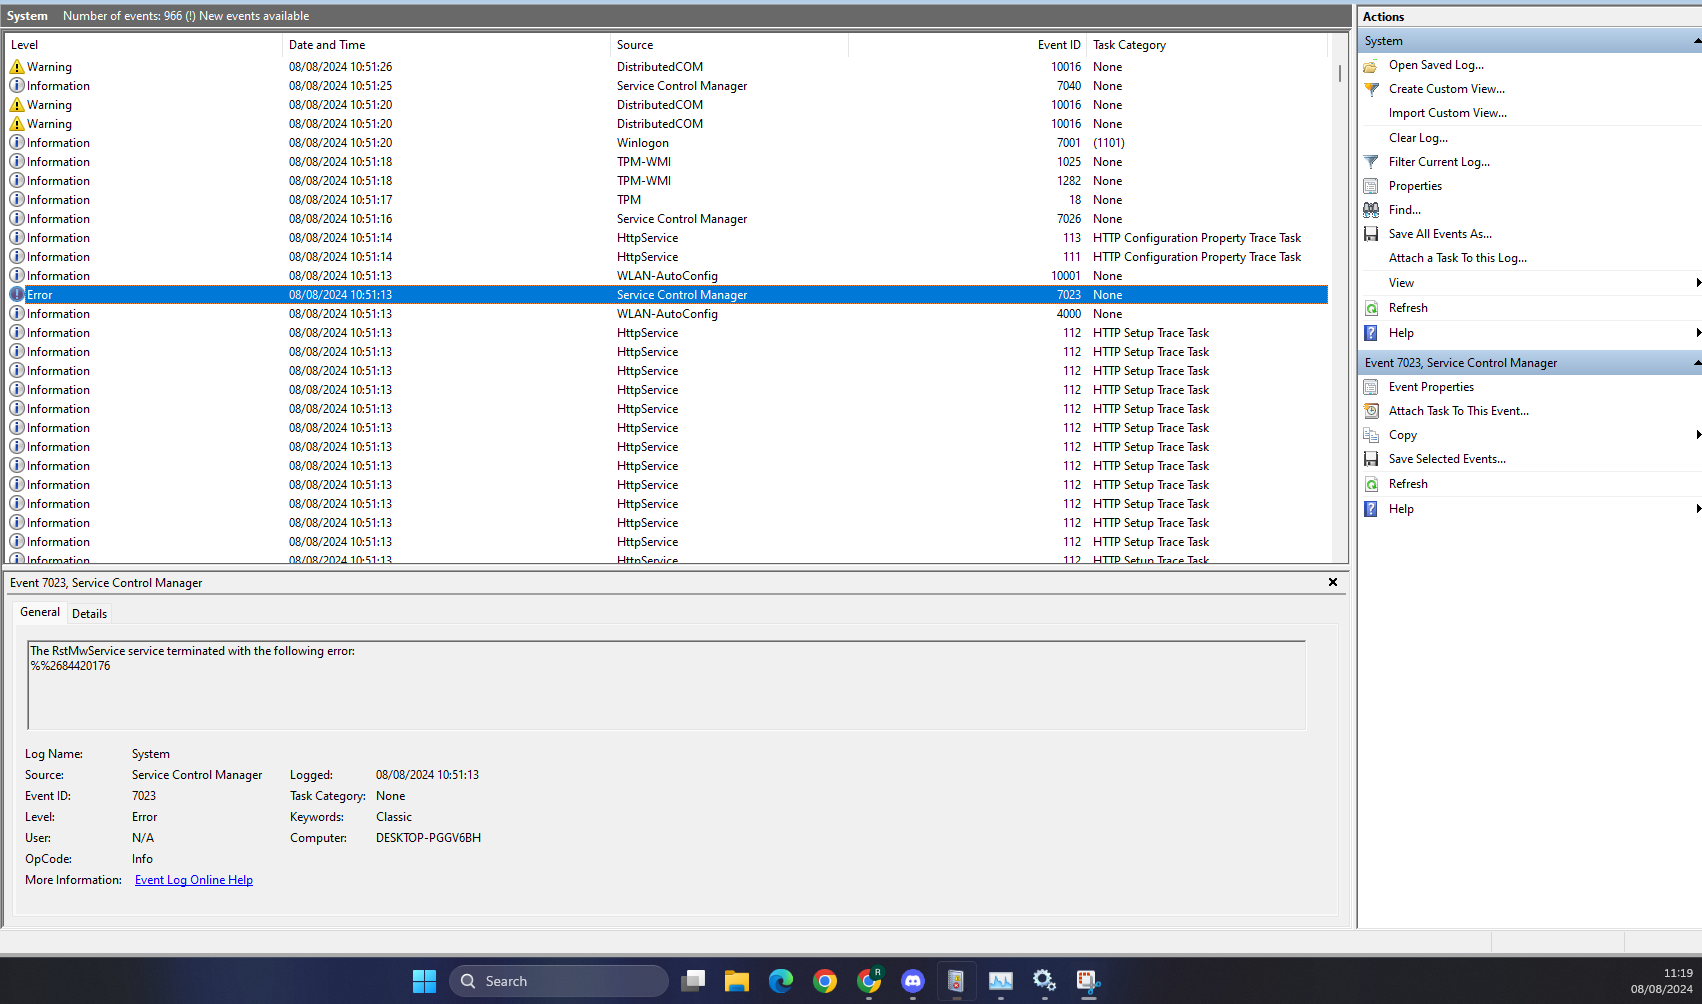Close the Event 7023 preview pane
This screenshot has width=1702, height=1004.
1332,582
